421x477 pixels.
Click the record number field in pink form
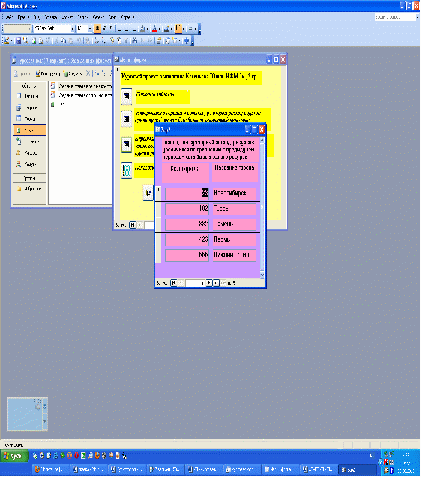click(195, 283)
